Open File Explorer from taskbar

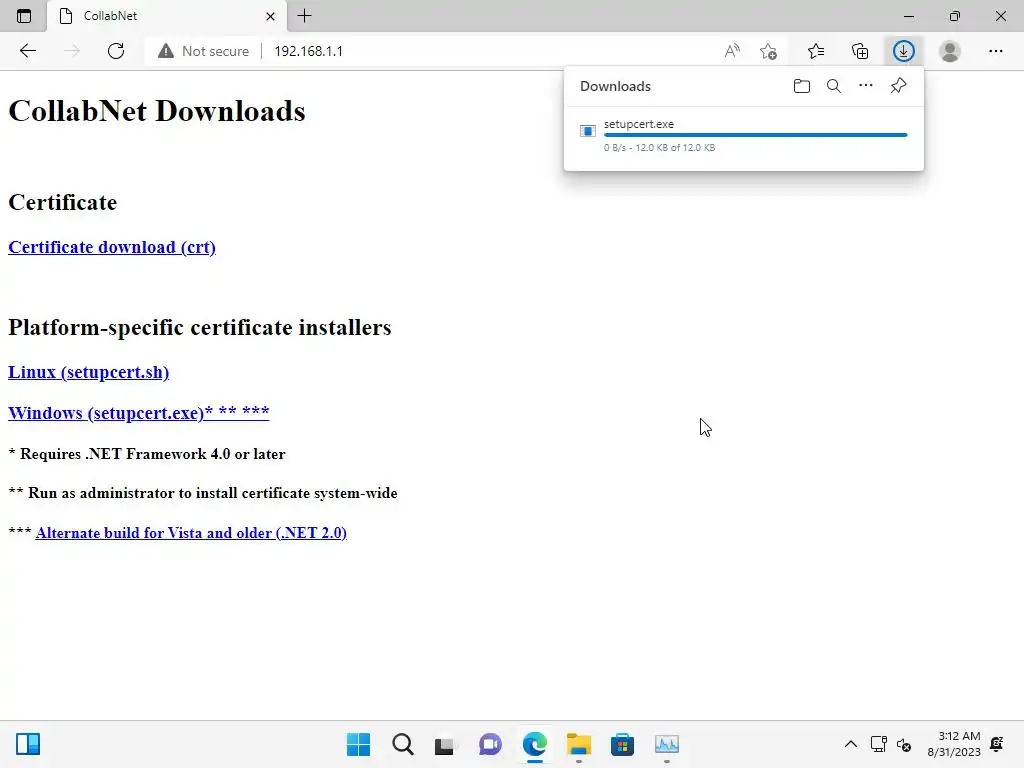(579, 744)
